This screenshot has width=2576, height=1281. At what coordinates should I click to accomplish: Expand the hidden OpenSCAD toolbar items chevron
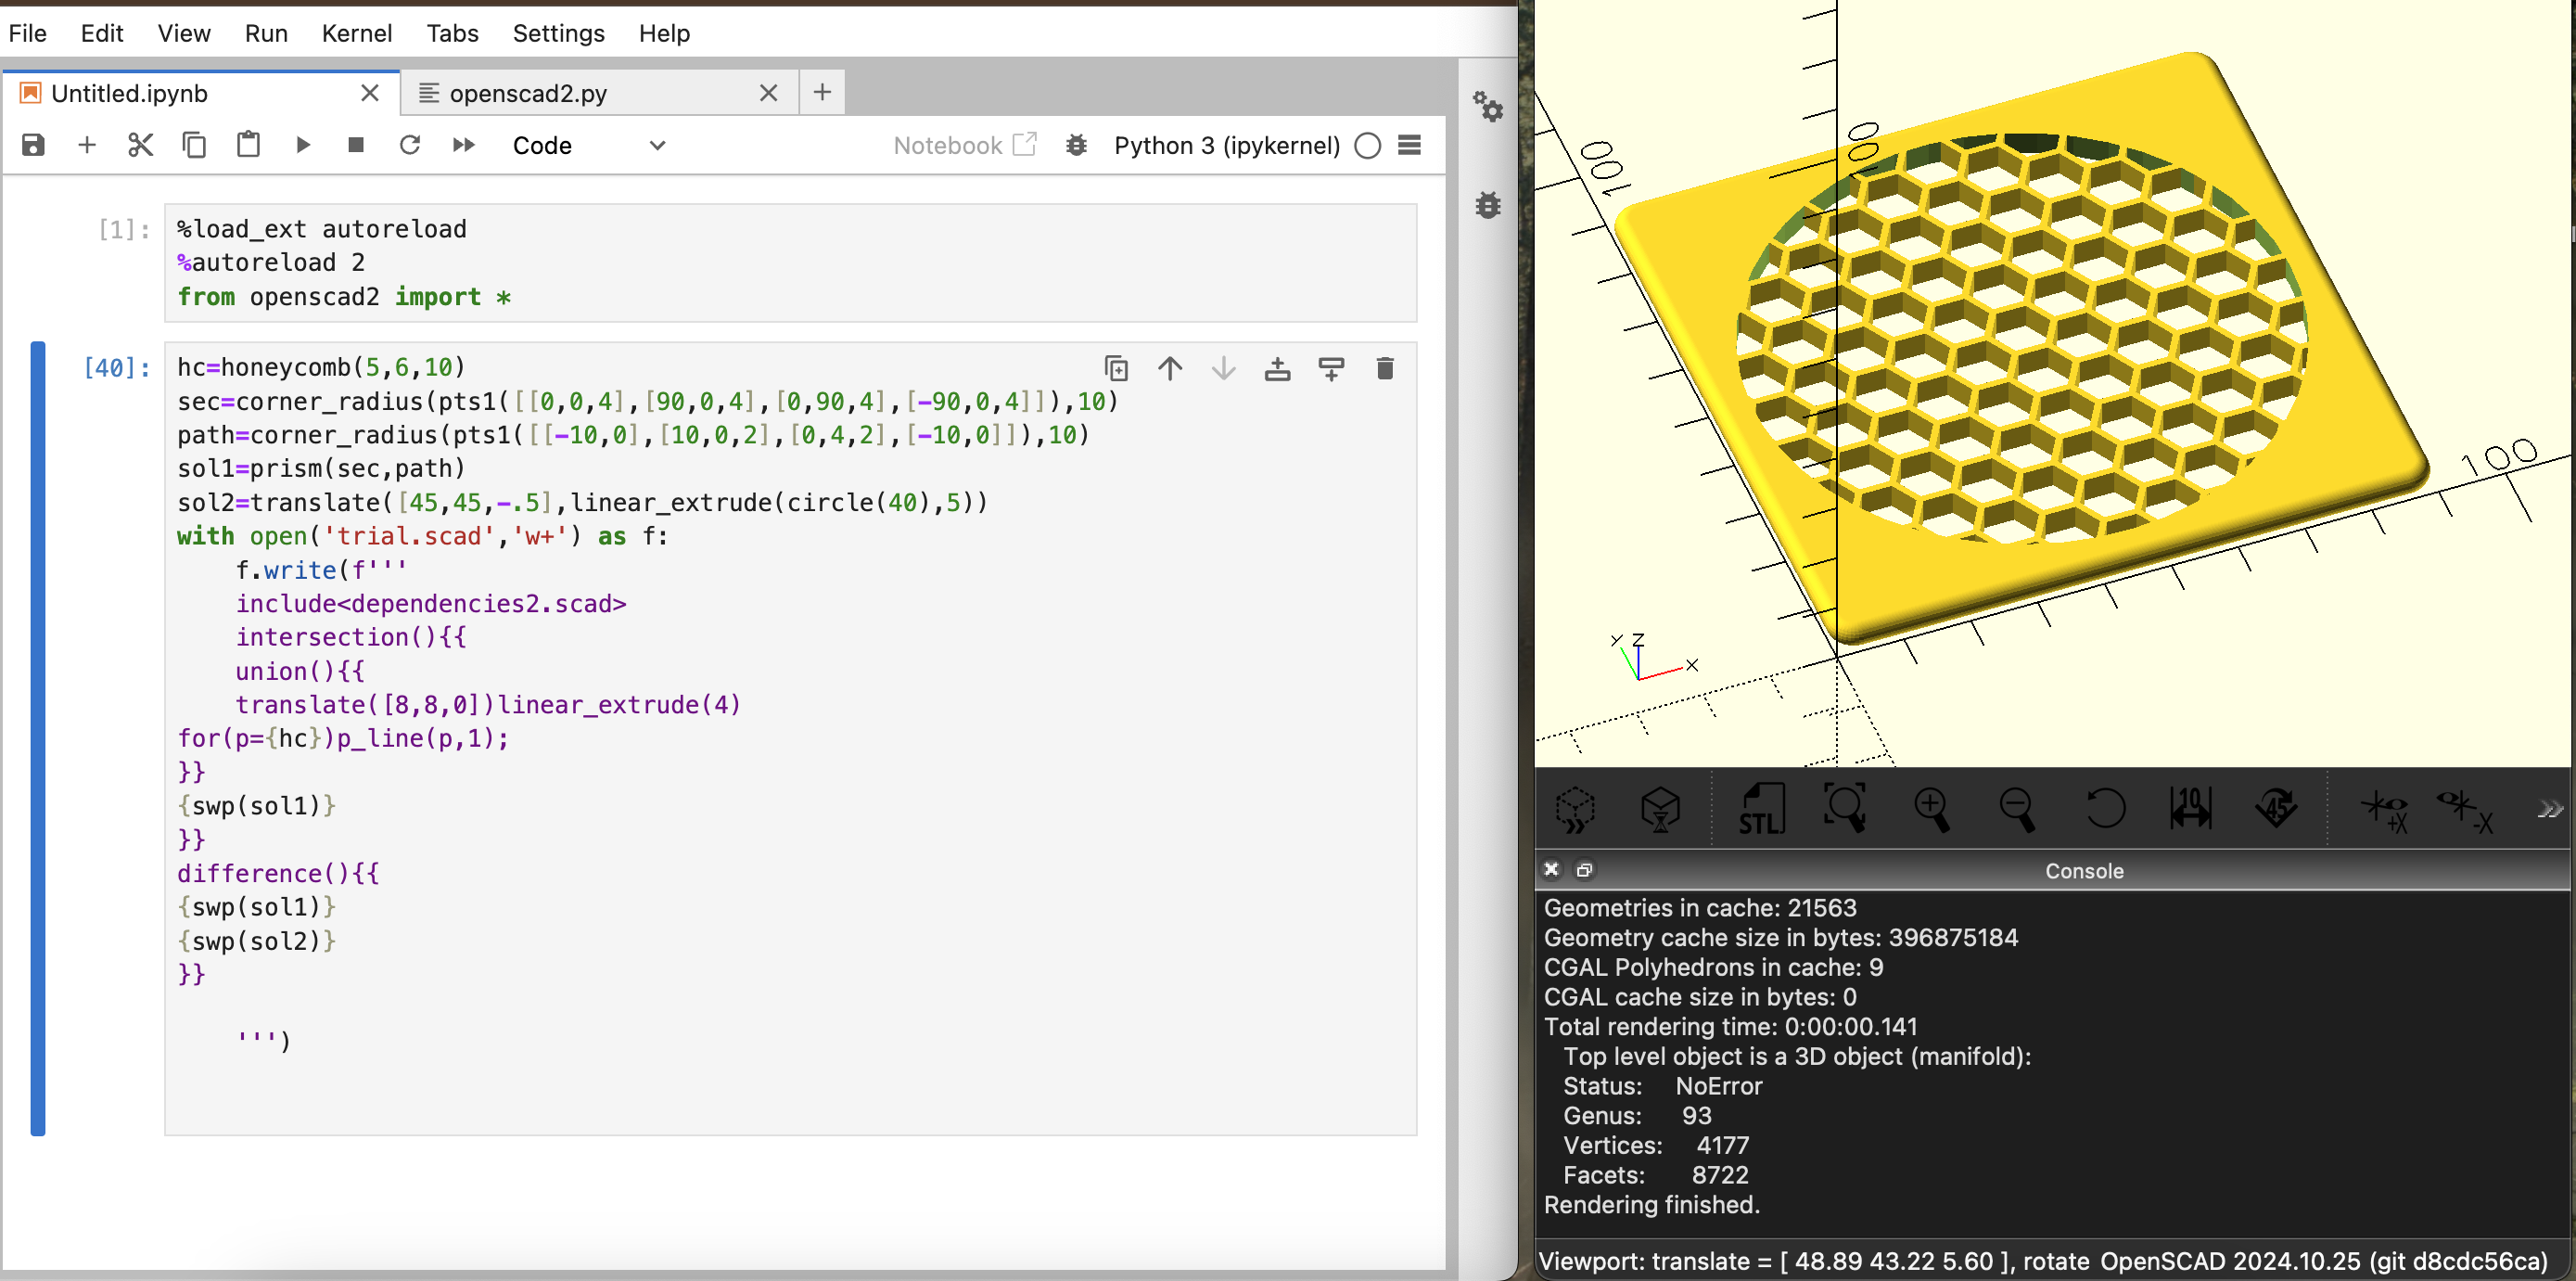click(2549, 808)
